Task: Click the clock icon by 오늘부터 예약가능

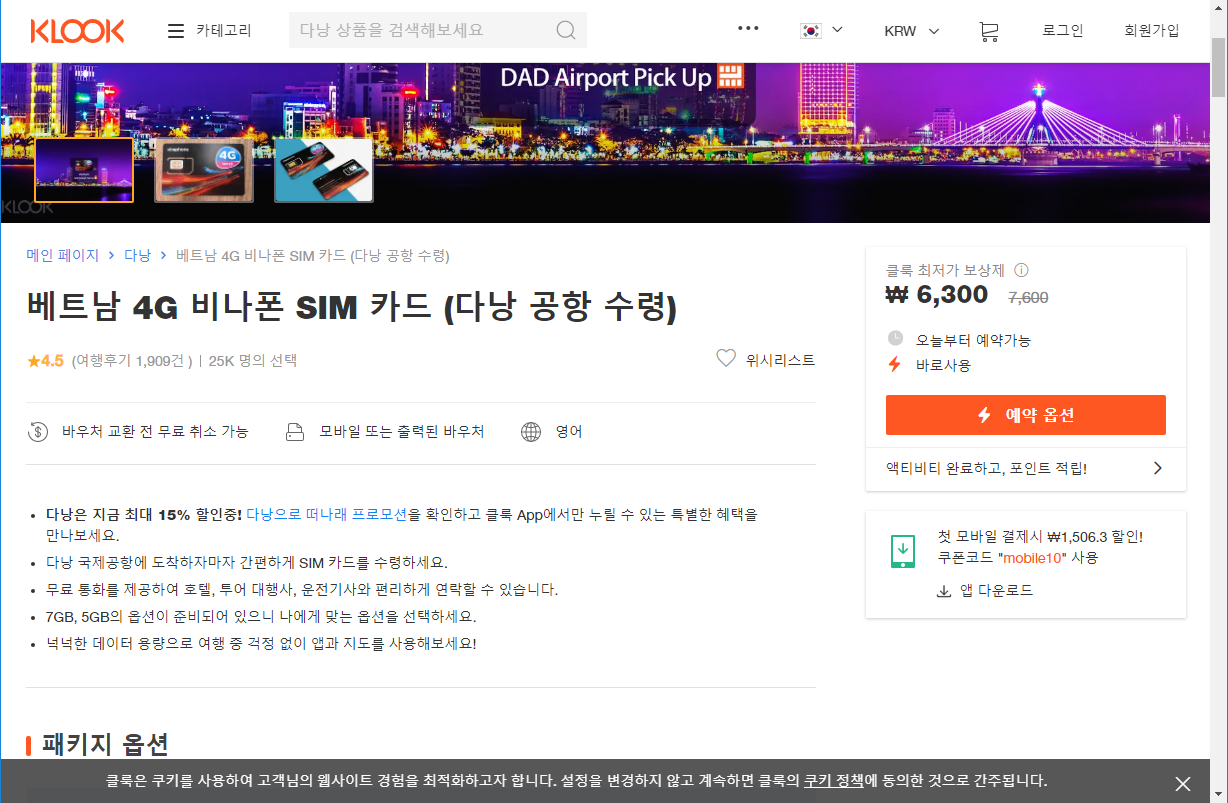Action: 895,339
